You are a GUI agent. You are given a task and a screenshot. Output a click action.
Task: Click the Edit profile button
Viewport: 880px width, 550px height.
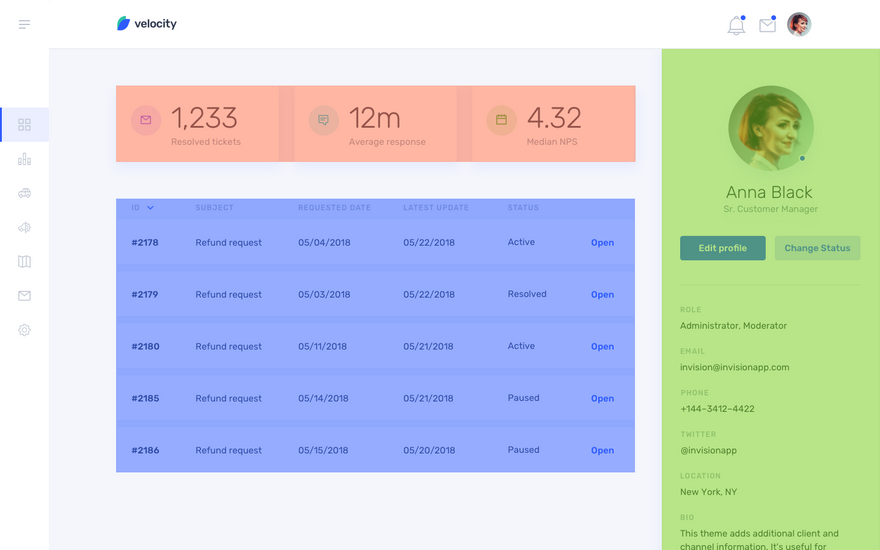[x=722, y=248]
